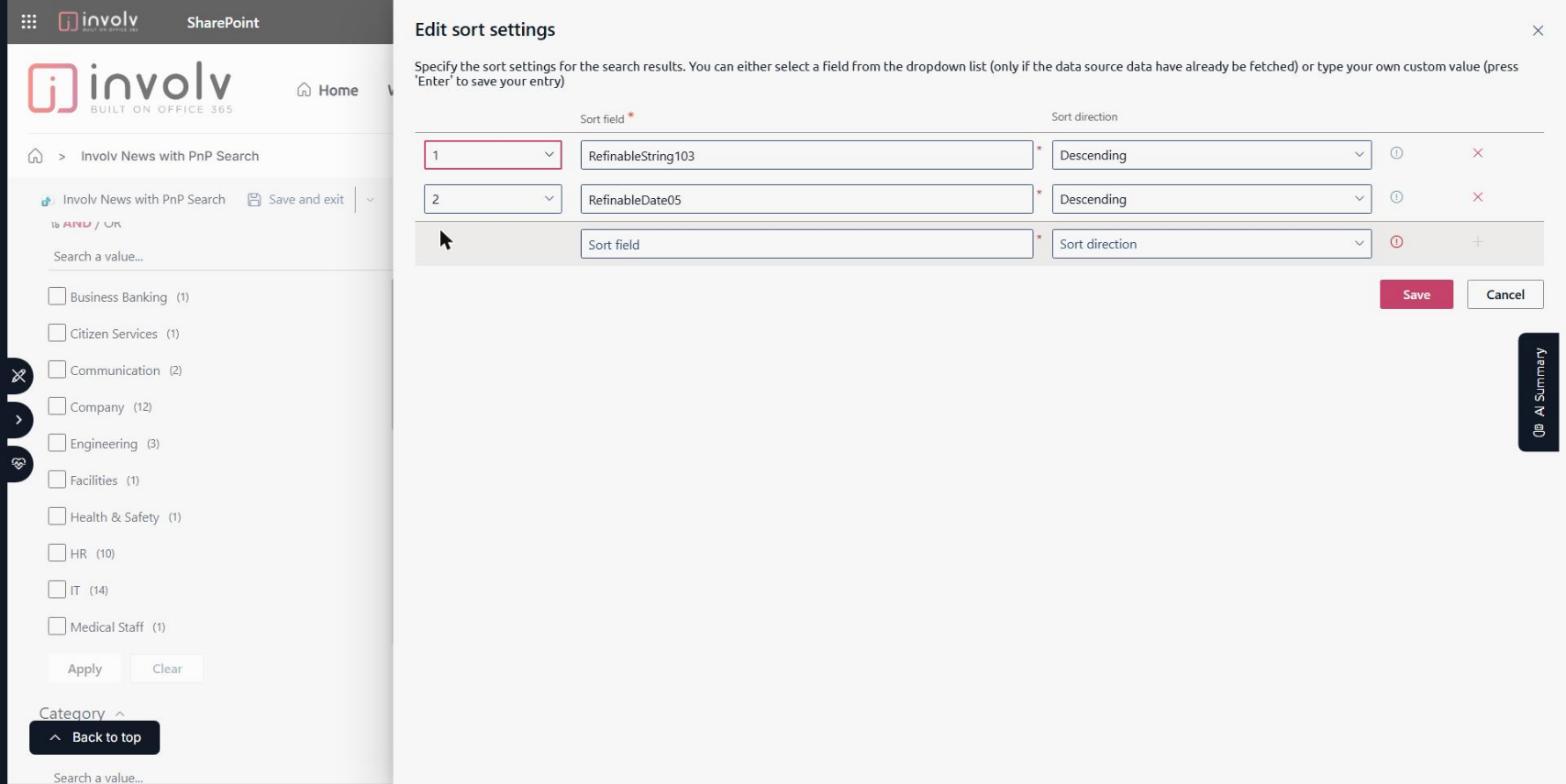Cancel the sort settings edit
This screenshot has height=784, width=1566.
(1505, 294)
